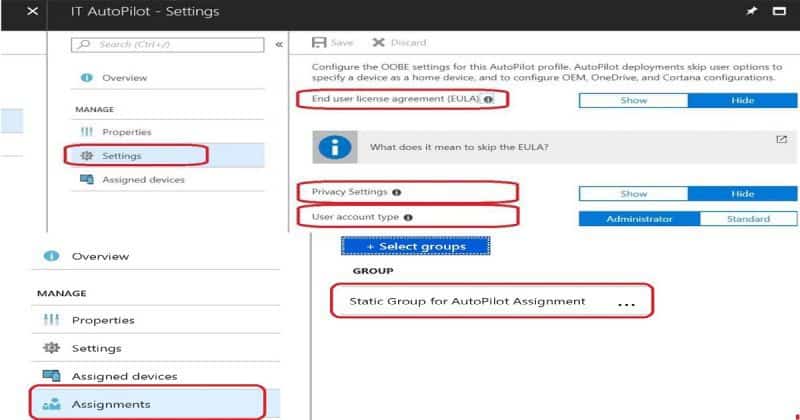Click the Discard X icon
This screenshot has height=420, width=800.
pyautogui.click(x=378, y=42)
